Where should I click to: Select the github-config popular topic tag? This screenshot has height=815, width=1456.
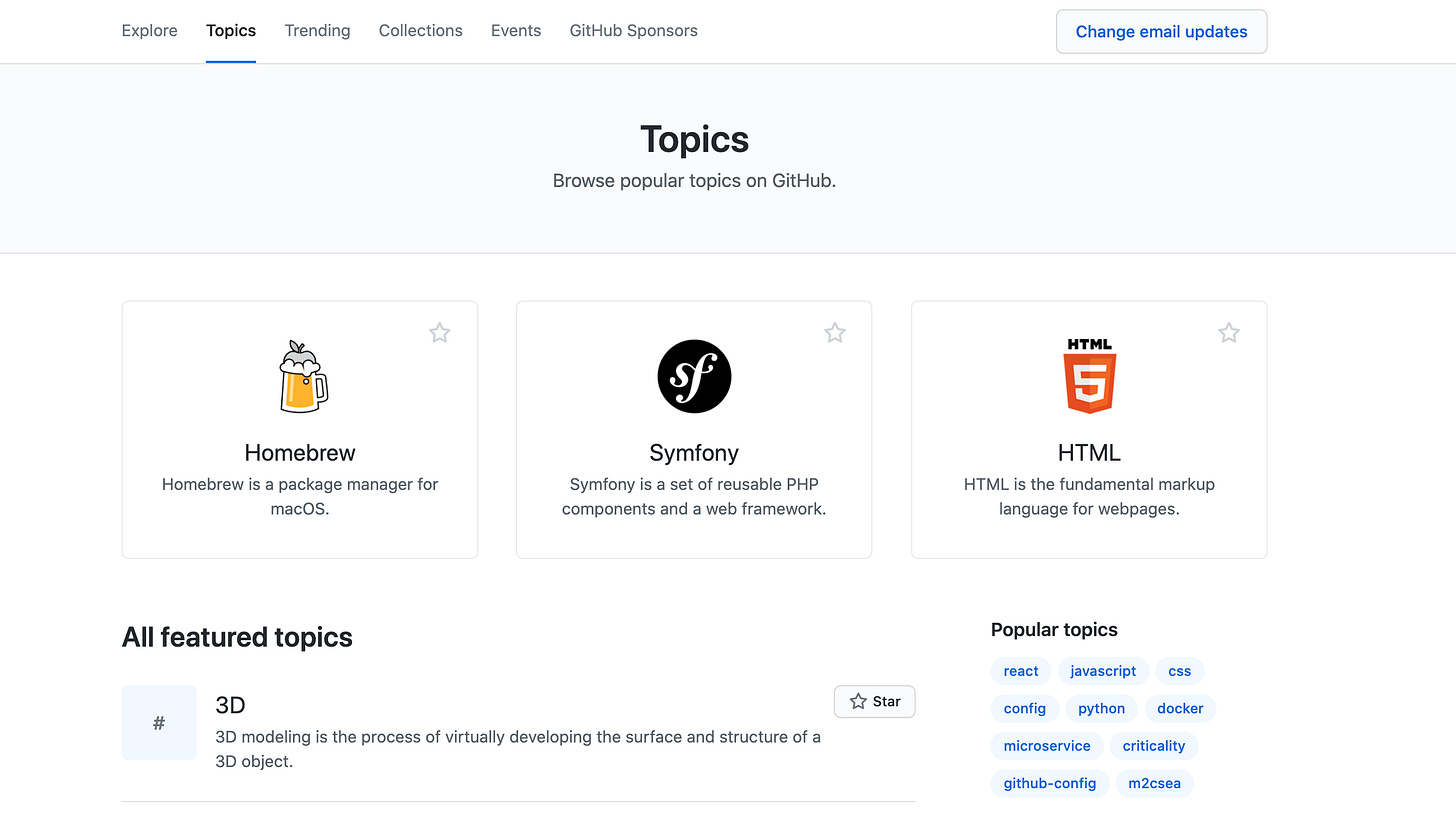pos(1050,783)
